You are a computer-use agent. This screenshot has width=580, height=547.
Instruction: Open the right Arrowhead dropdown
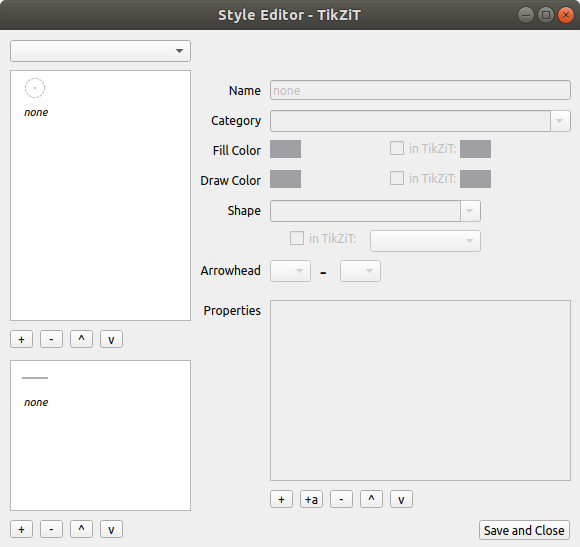click(360, 271)
